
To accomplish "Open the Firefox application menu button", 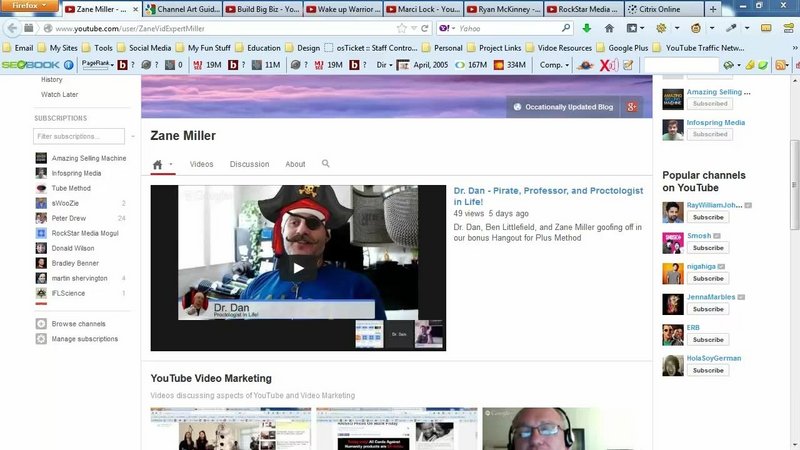I will [29, 6].
